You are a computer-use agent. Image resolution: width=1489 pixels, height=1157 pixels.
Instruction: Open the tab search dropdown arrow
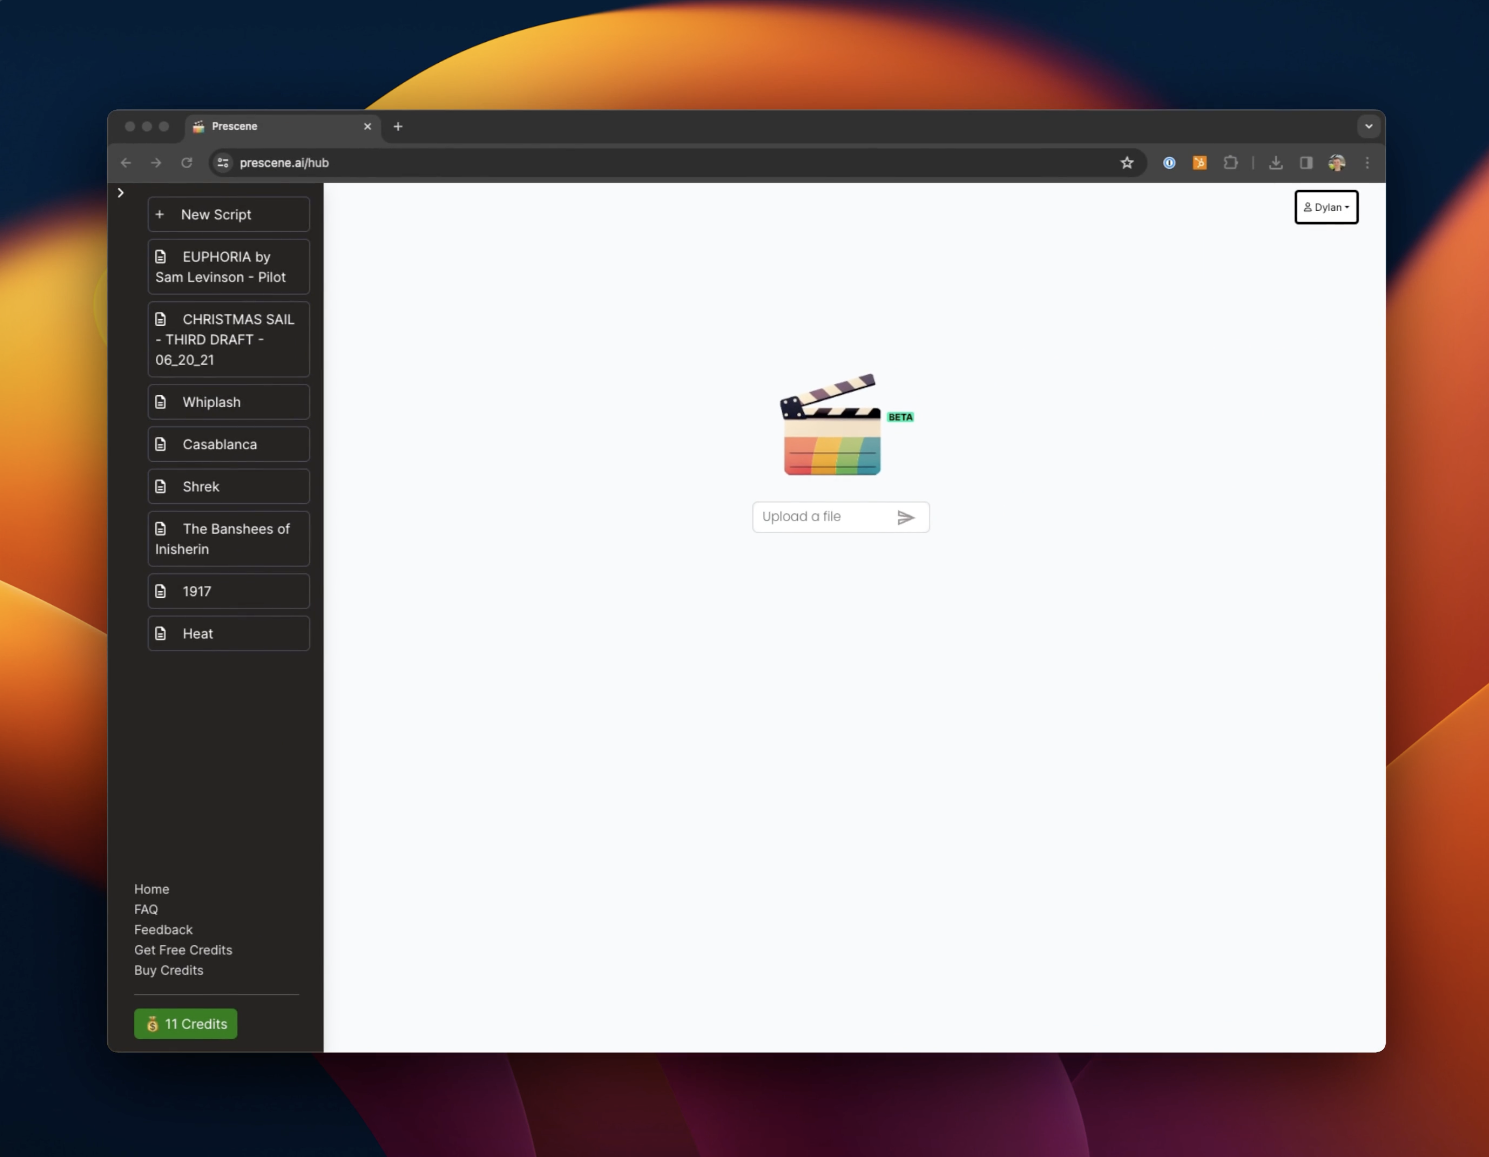click(1369, 127)
